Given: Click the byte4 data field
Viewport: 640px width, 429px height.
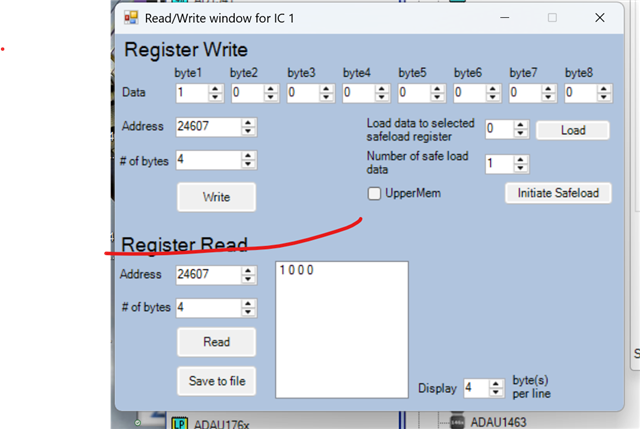Looking at the screenshot, I should 358,93.
